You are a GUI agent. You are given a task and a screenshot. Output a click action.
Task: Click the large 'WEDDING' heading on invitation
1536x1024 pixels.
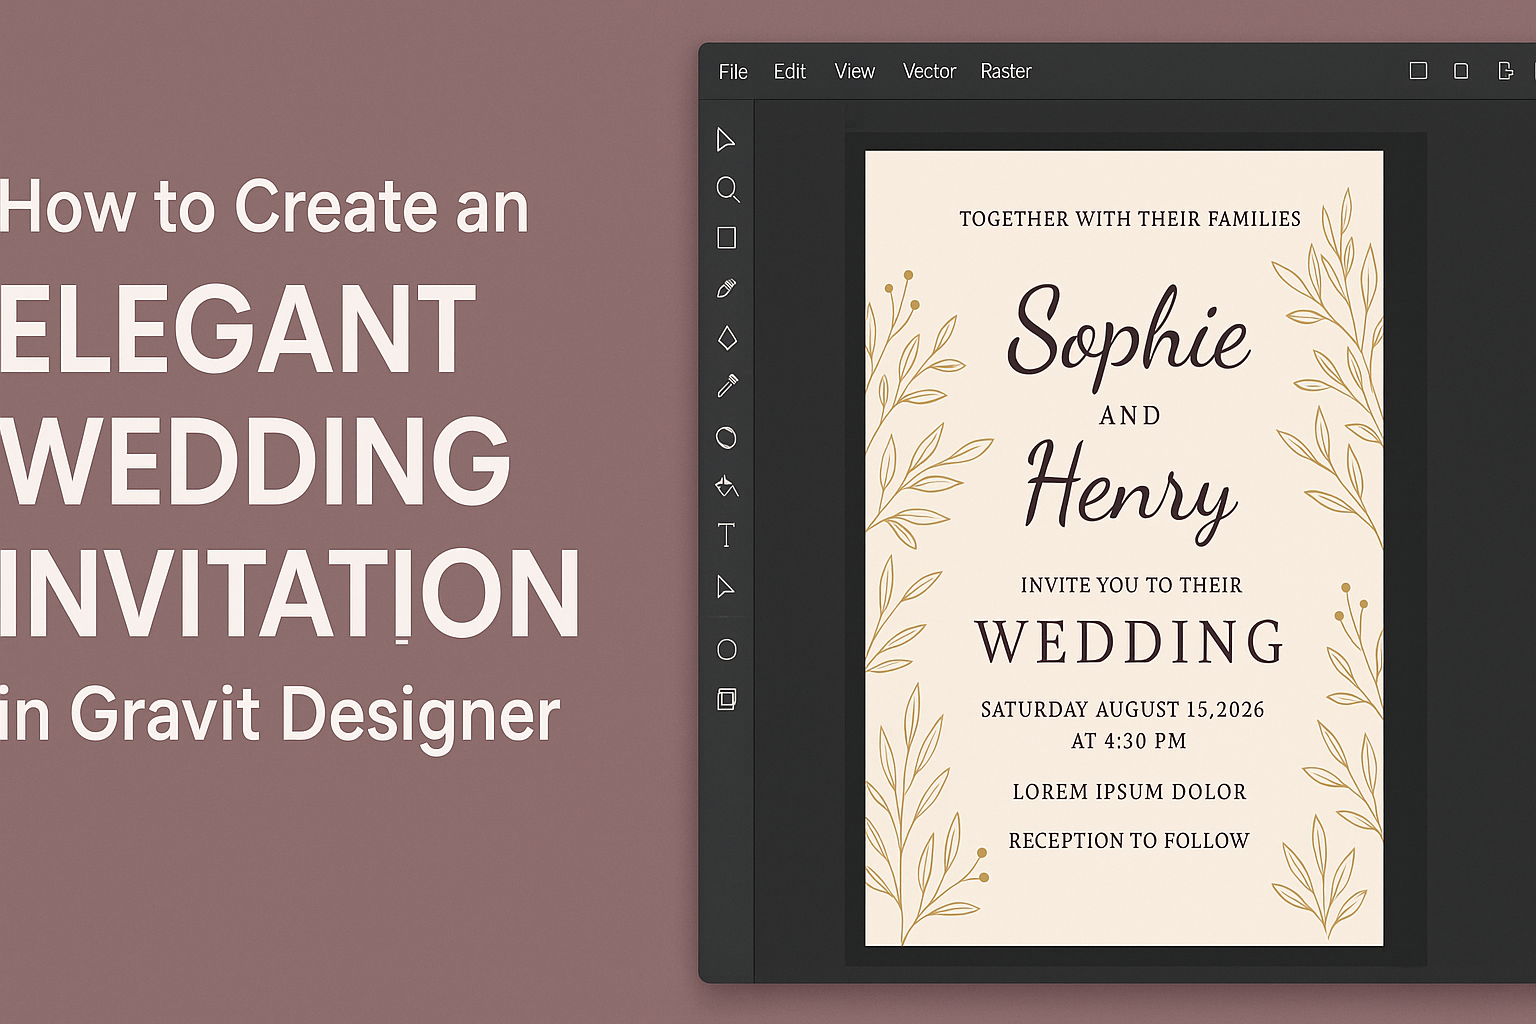point(1130,642)
